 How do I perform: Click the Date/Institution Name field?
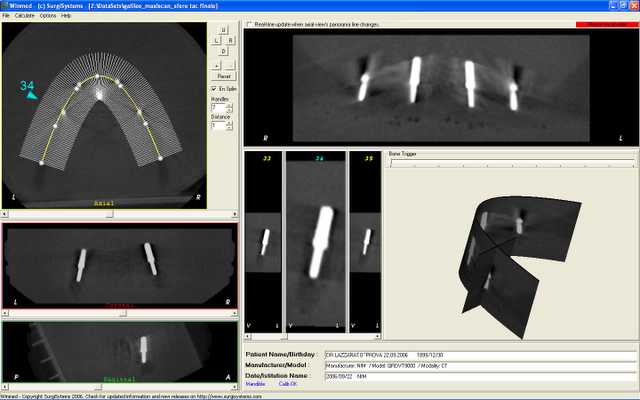[481, 376]
